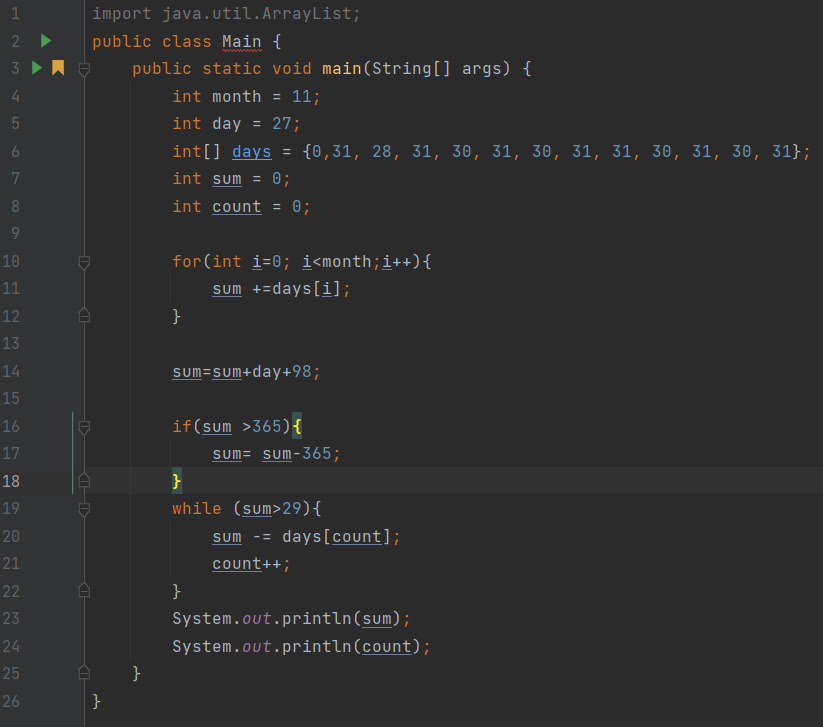Viewport: 823px width, 727px height.
Task: Click the value 11 assigned to month
Action: click(x=301, y=97)
